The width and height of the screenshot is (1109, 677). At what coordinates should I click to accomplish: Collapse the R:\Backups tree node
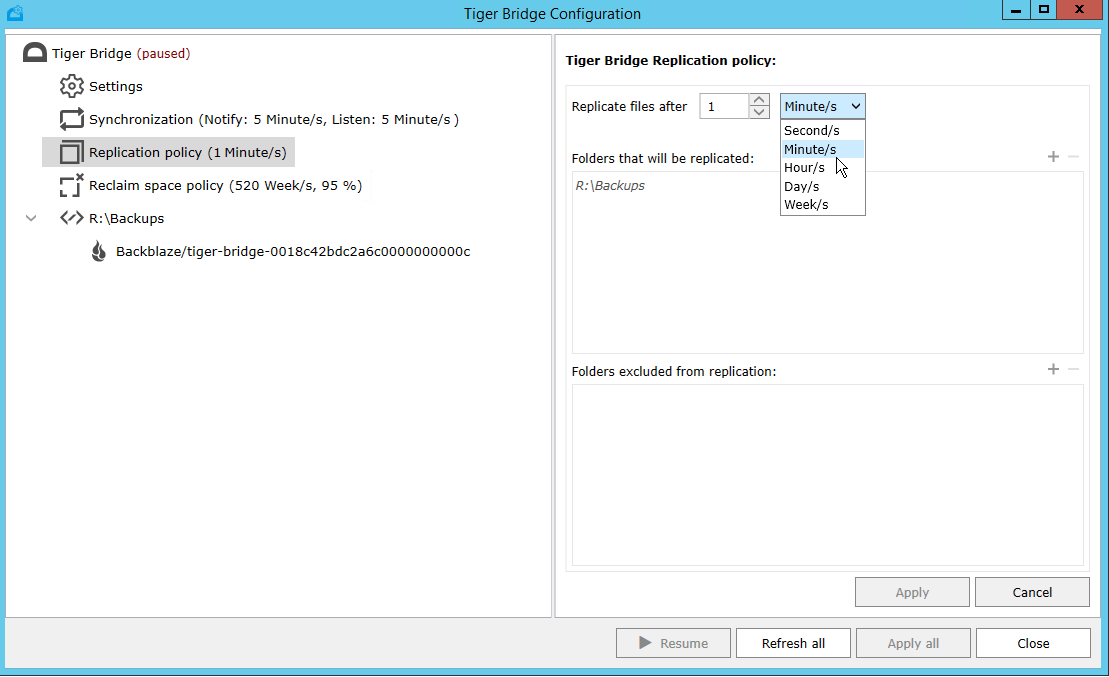[x=31, y=219]
